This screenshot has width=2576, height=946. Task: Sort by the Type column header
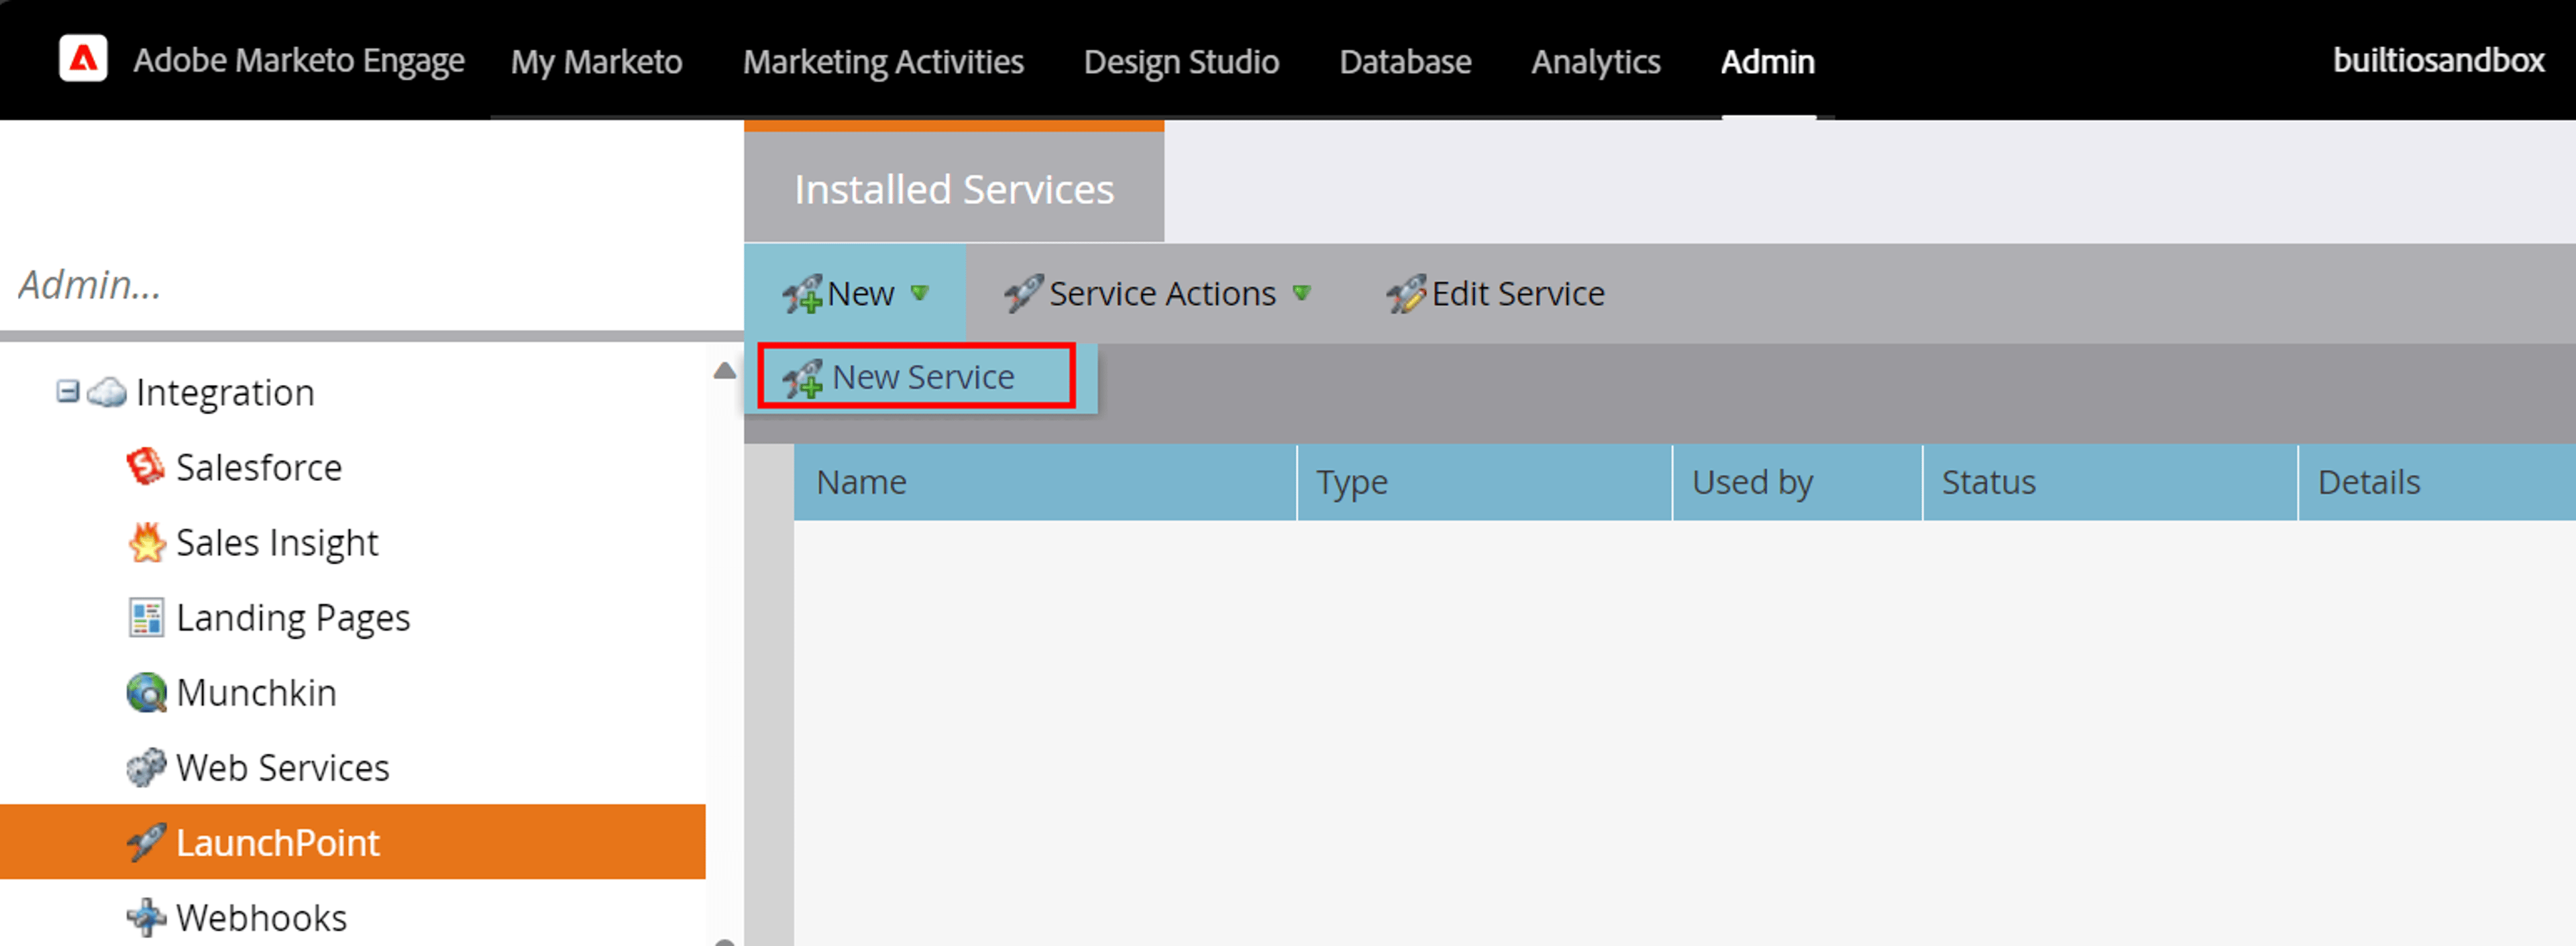(x=1484, y=482)
